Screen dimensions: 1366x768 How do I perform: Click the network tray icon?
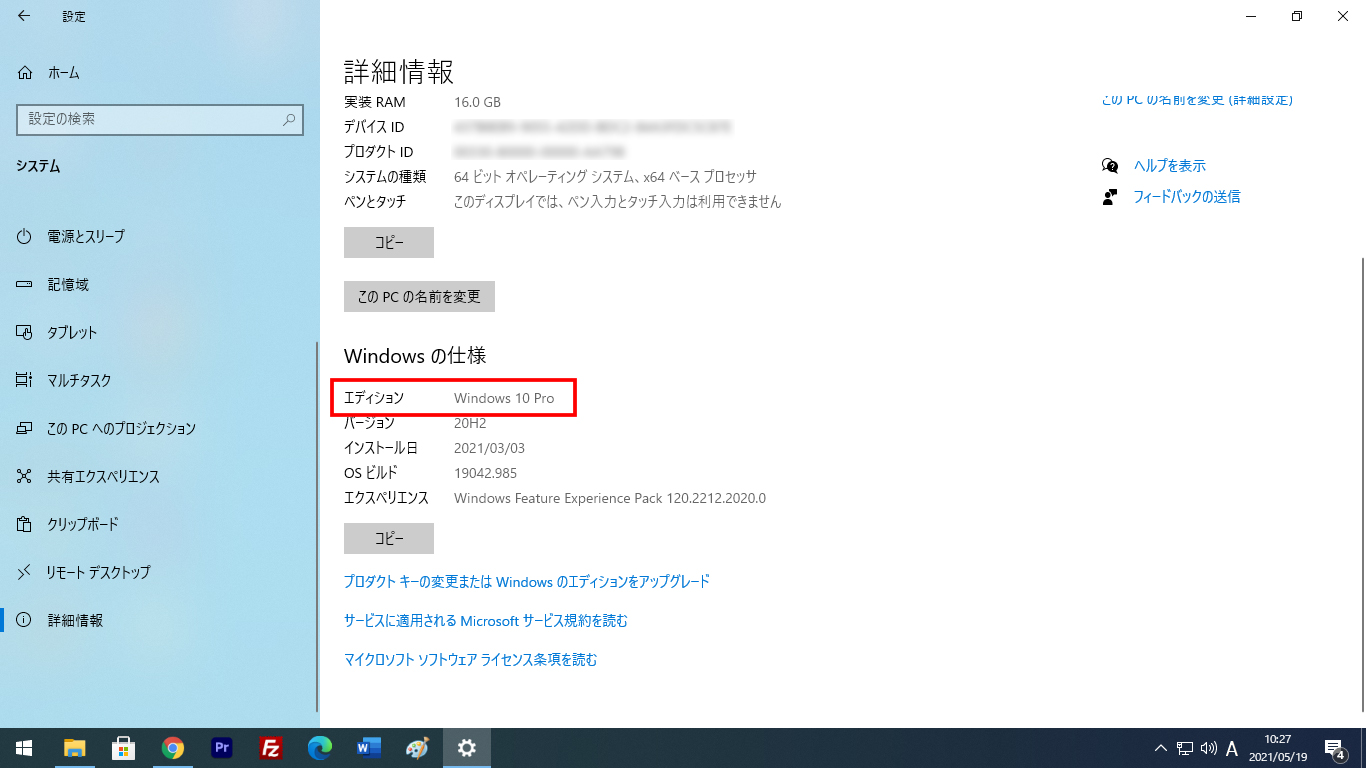[x=1185, y=748]
